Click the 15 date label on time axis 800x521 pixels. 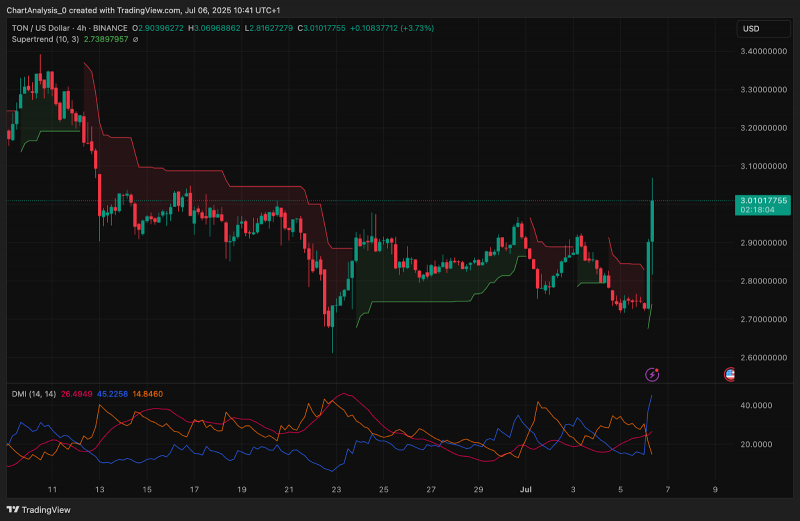click(x=147, y=489)
